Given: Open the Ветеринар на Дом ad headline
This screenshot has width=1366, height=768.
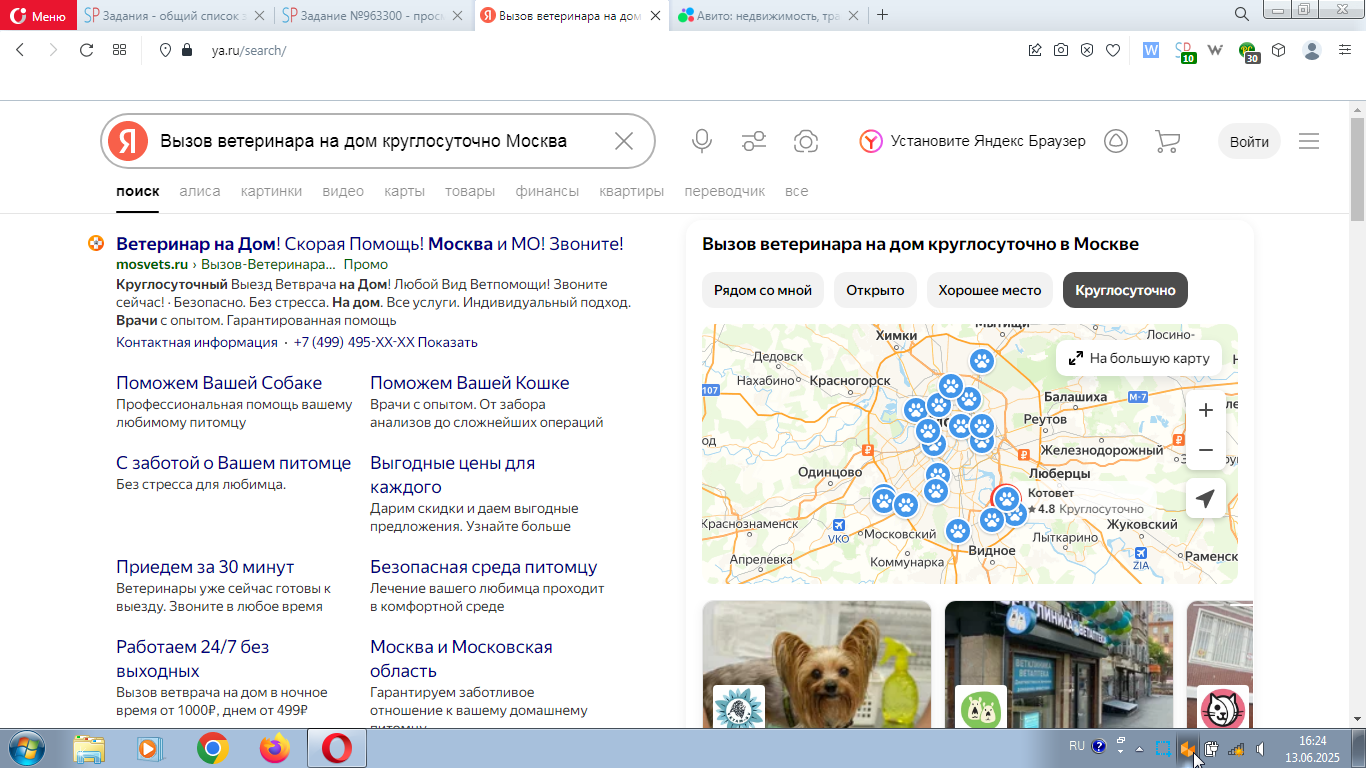Looking at the screenshot, I should 370,244.
